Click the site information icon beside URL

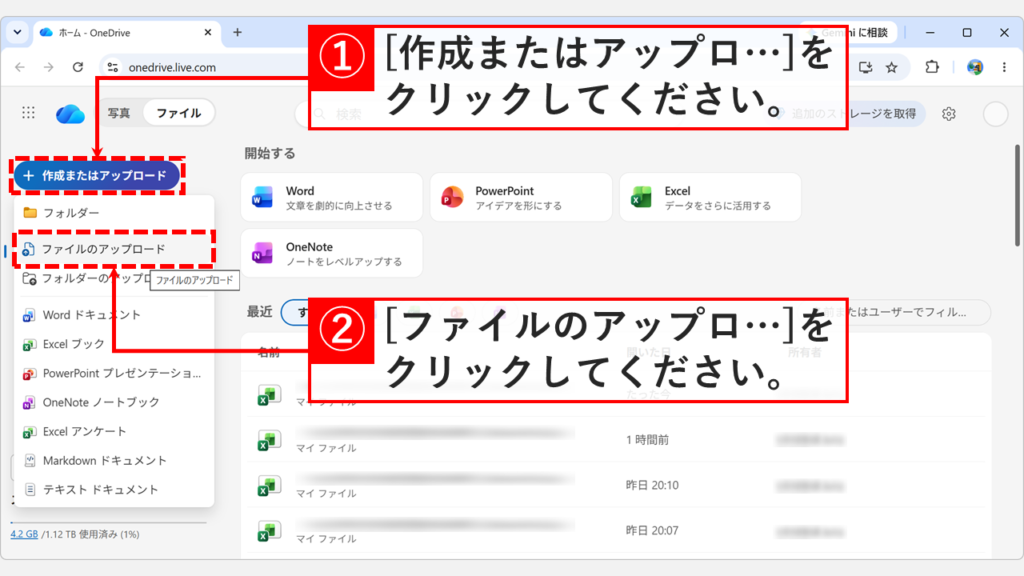113,67
